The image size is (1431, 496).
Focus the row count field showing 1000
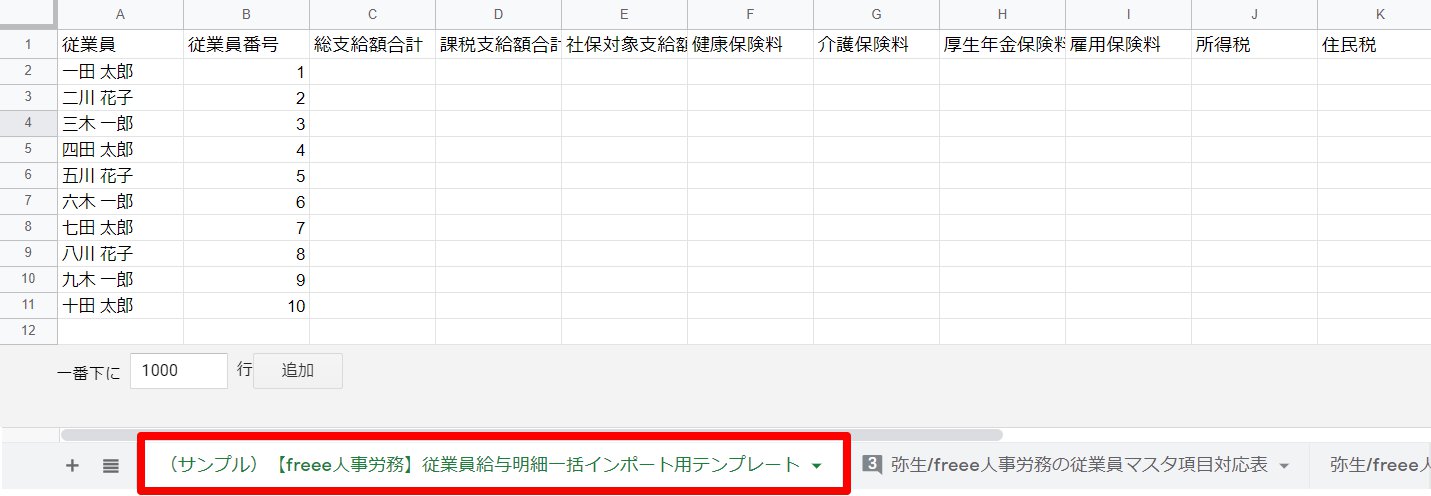[179, 370]
